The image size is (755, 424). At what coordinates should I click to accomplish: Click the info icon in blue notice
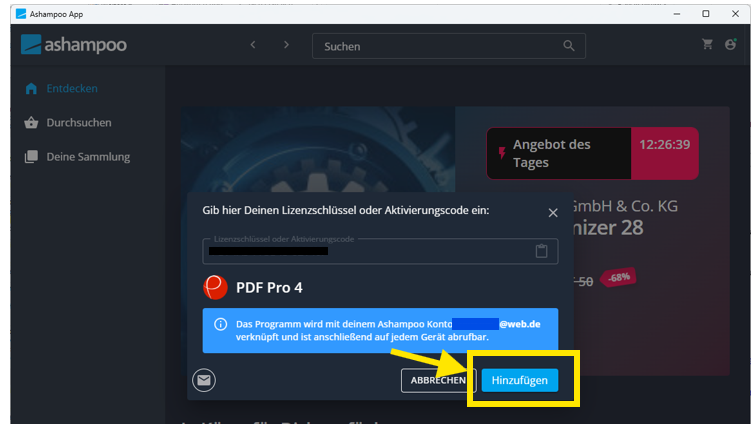[221, 324]
